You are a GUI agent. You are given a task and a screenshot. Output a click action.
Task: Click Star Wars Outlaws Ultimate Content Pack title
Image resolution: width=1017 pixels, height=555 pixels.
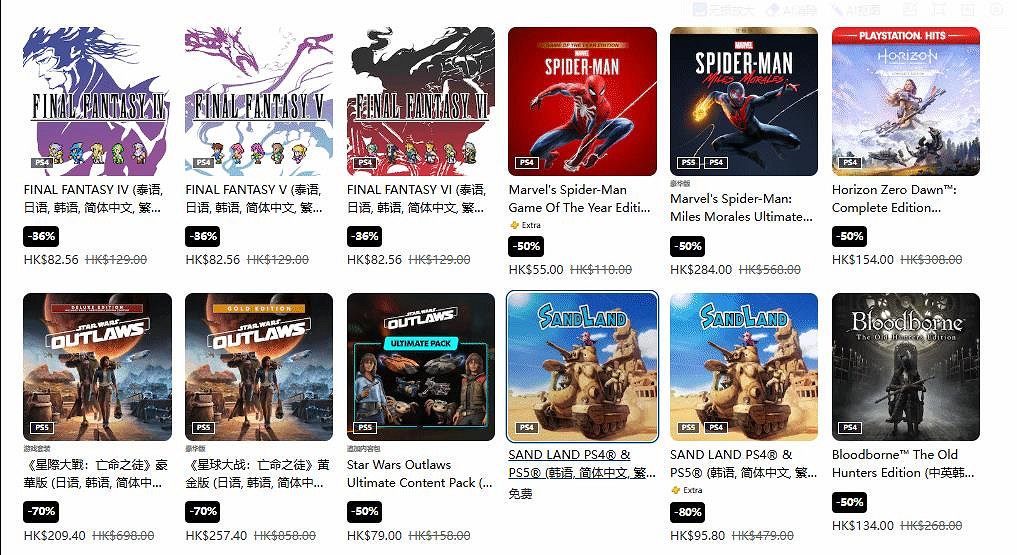tap(420, 473)
